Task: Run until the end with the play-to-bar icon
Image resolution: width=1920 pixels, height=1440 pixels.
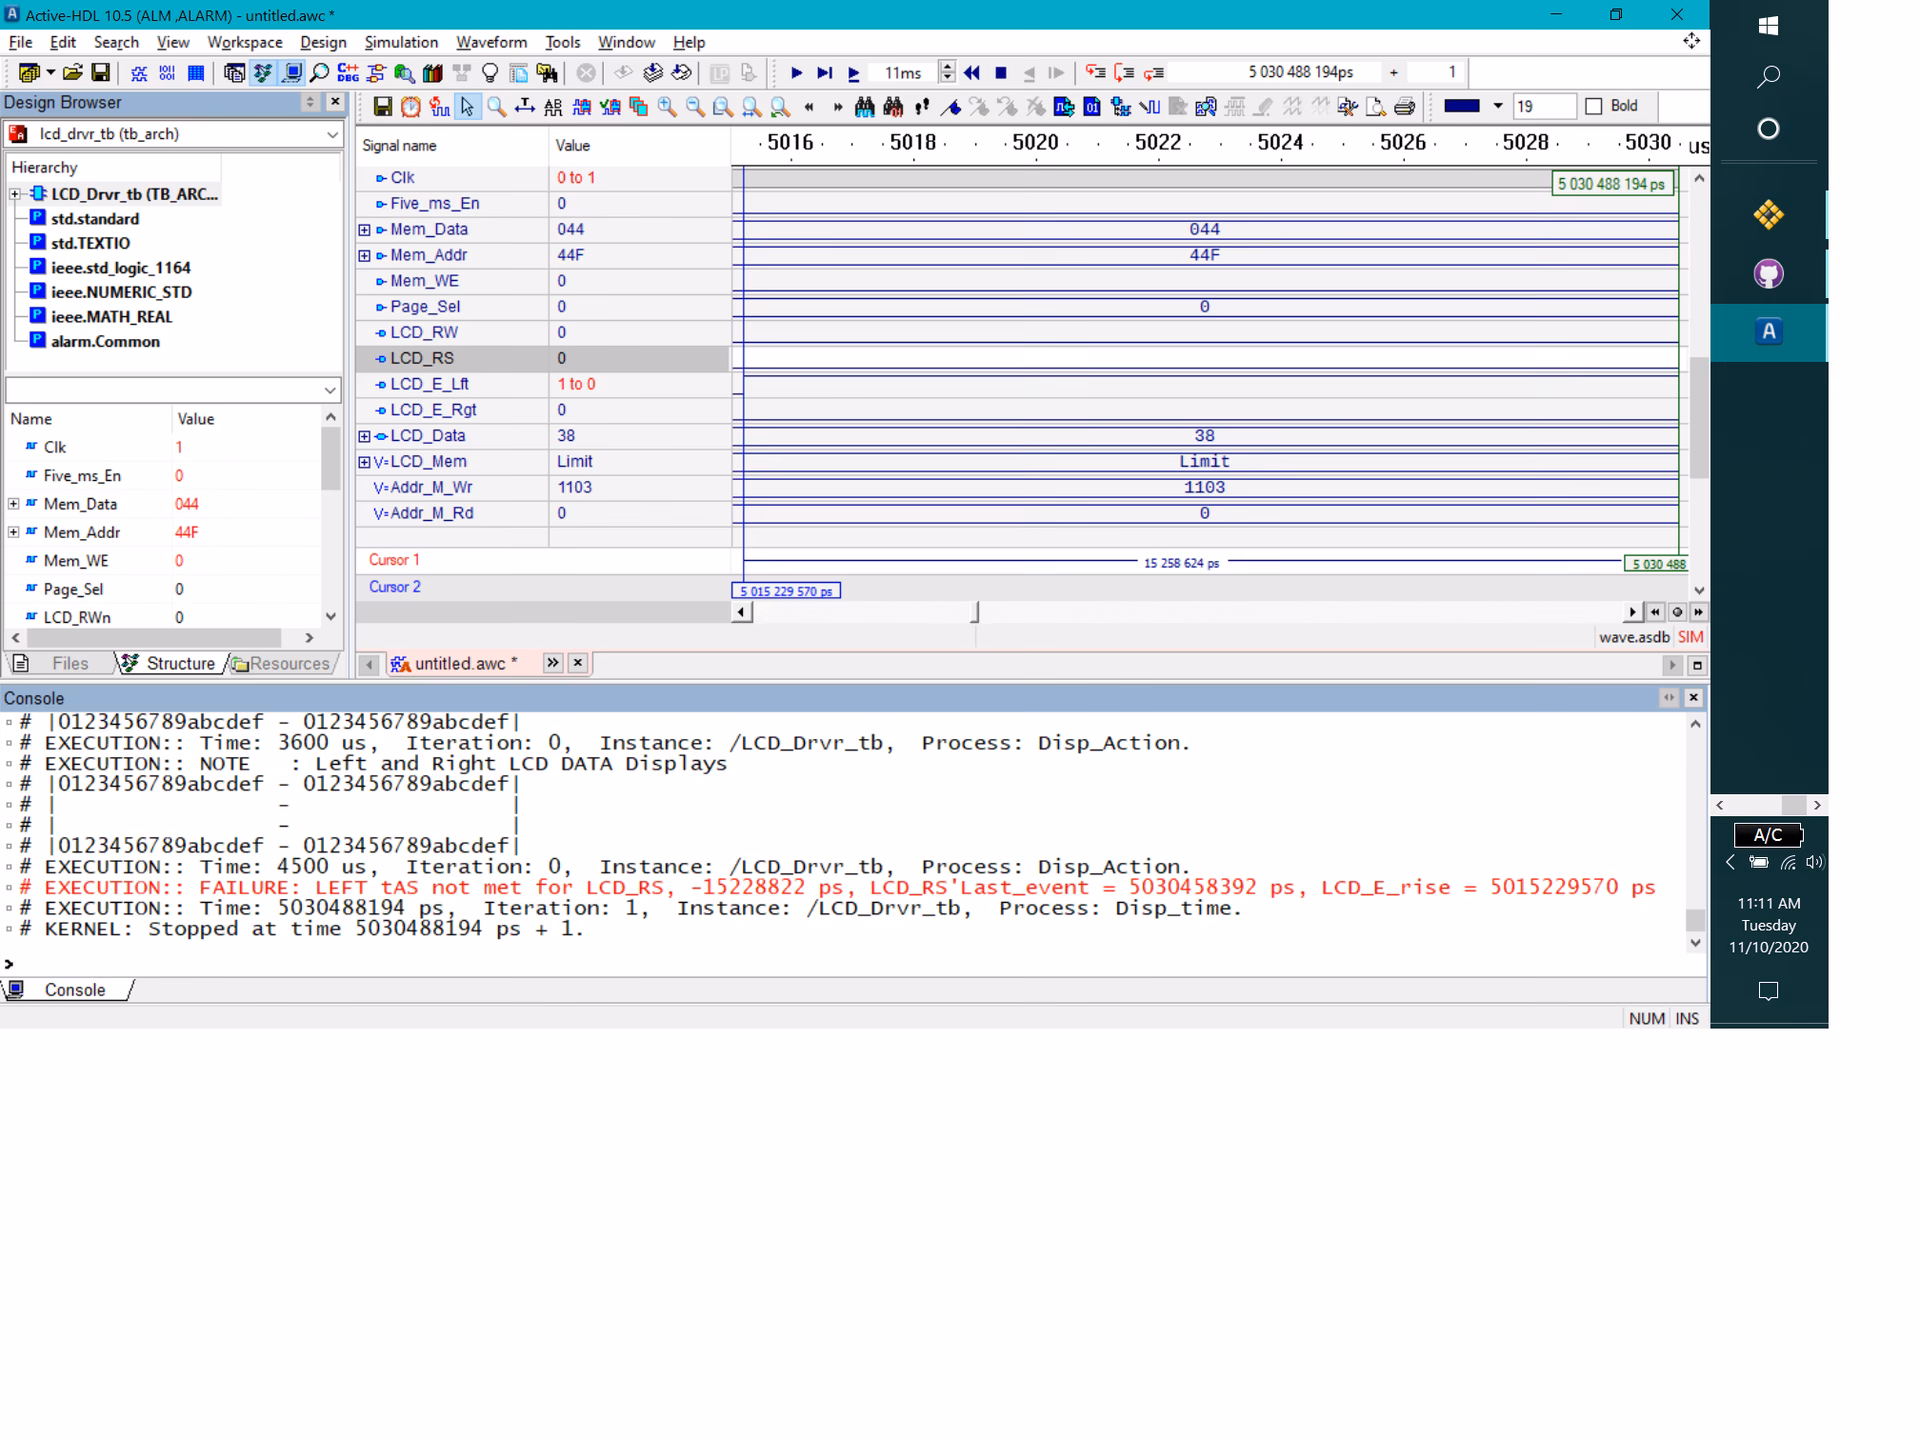Action: point(824,73)
